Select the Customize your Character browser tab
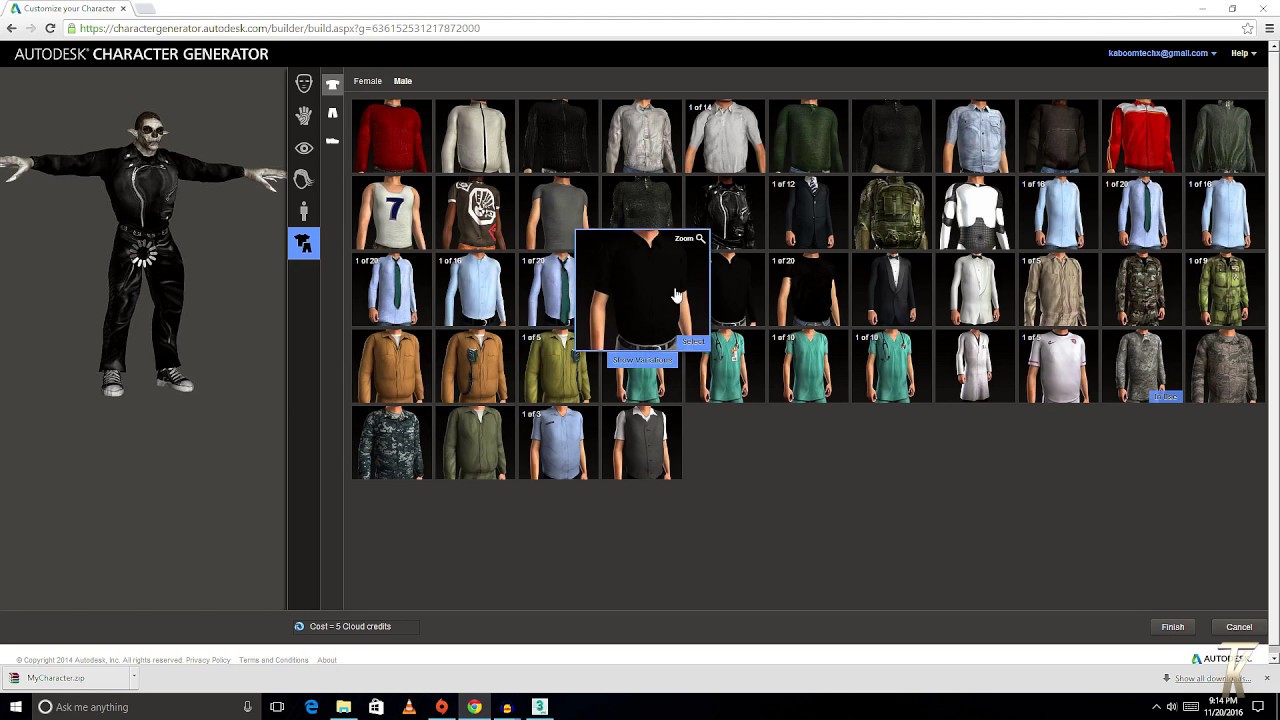The width and height of the screenshot is (1280, 720). click(x=68, y=8)
